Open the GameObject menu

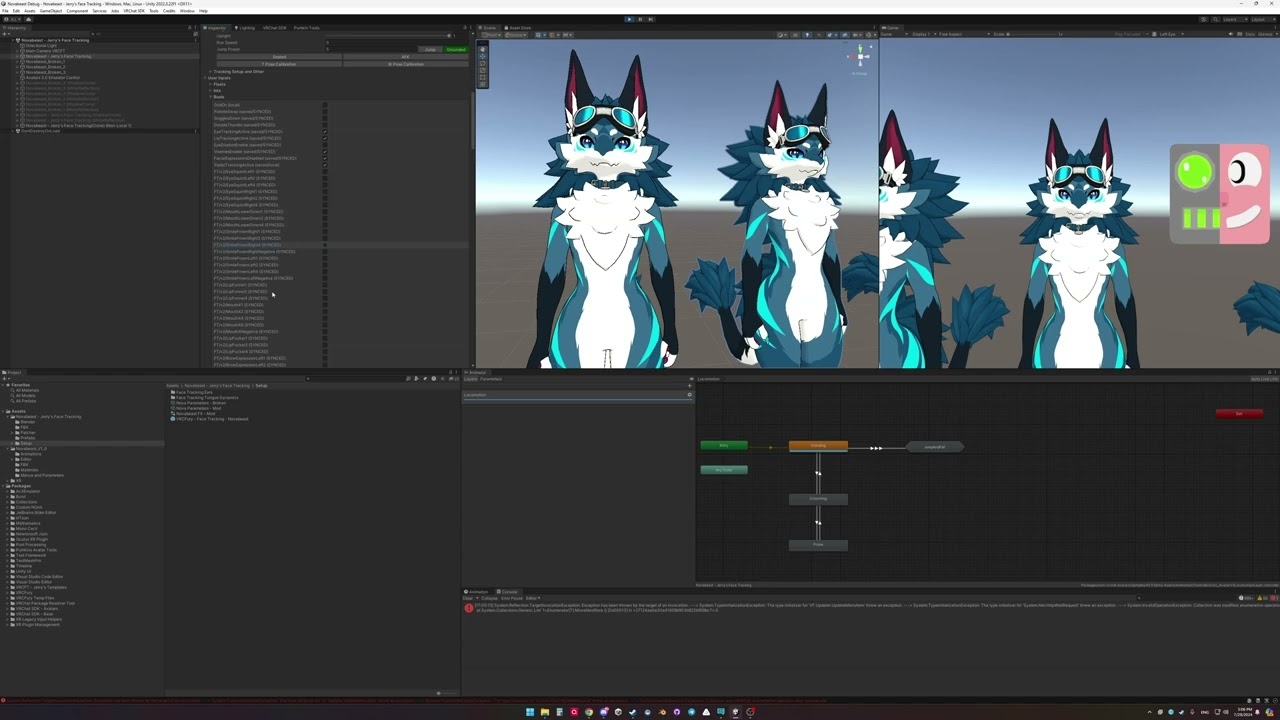click(50, 11)
